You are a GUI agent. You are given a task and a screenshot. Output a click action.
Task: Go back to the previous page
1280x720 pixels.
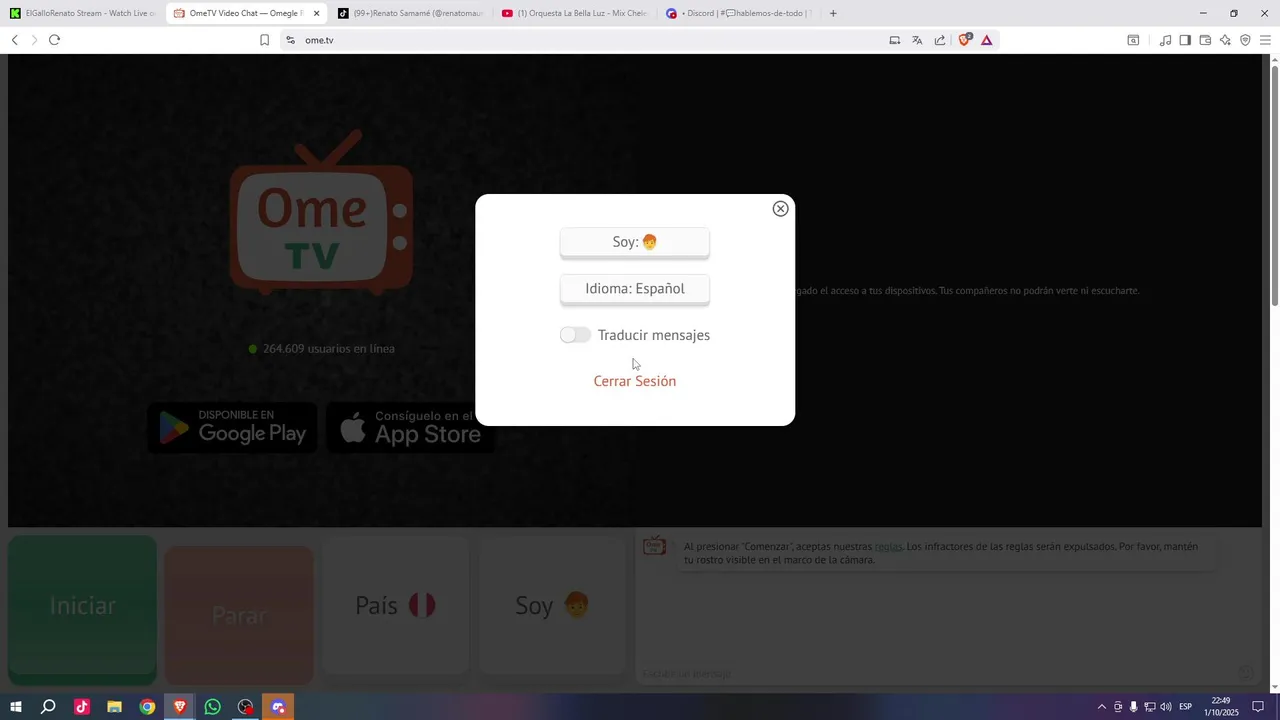(14, 40)
